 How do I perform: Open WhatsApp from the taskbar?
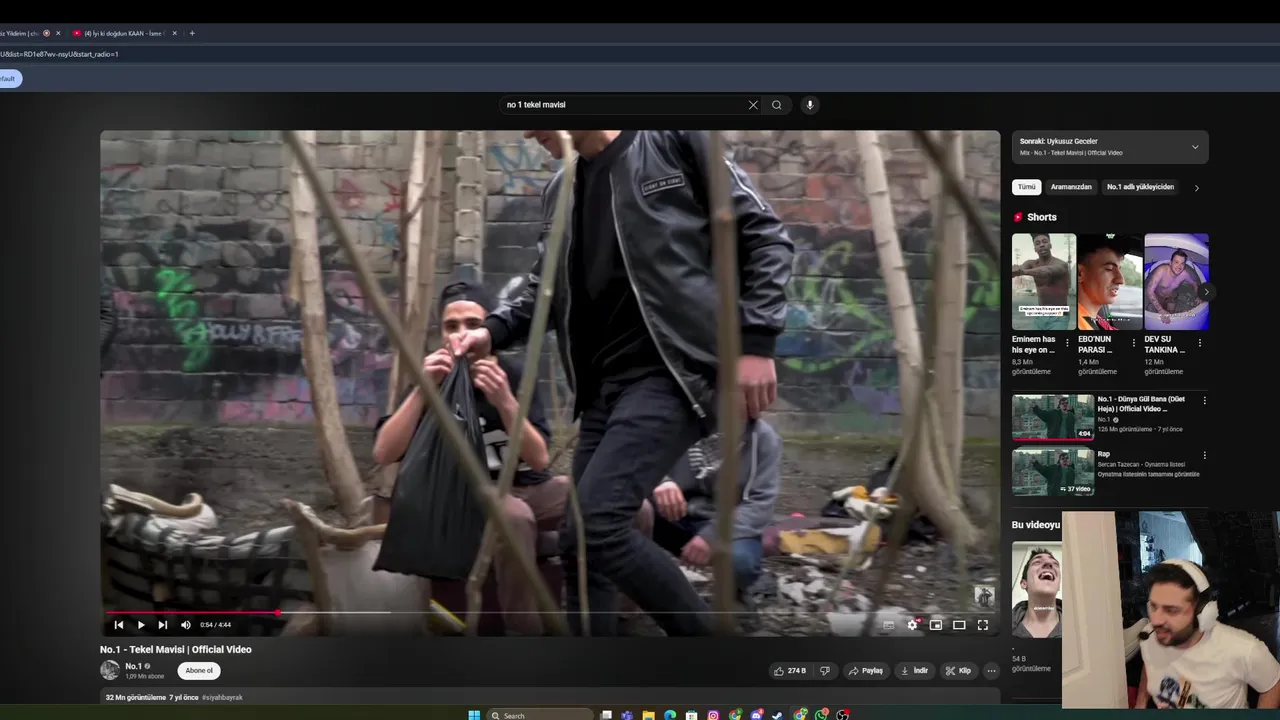(x=822, y=714)
